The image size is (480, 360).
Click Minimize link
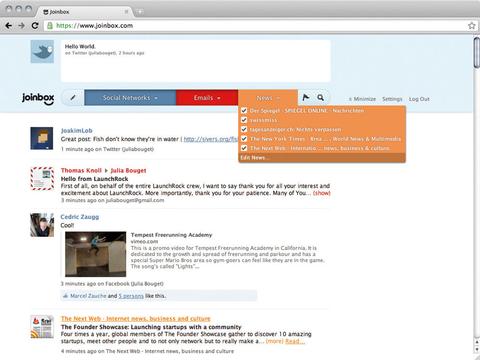click(362, 99)
